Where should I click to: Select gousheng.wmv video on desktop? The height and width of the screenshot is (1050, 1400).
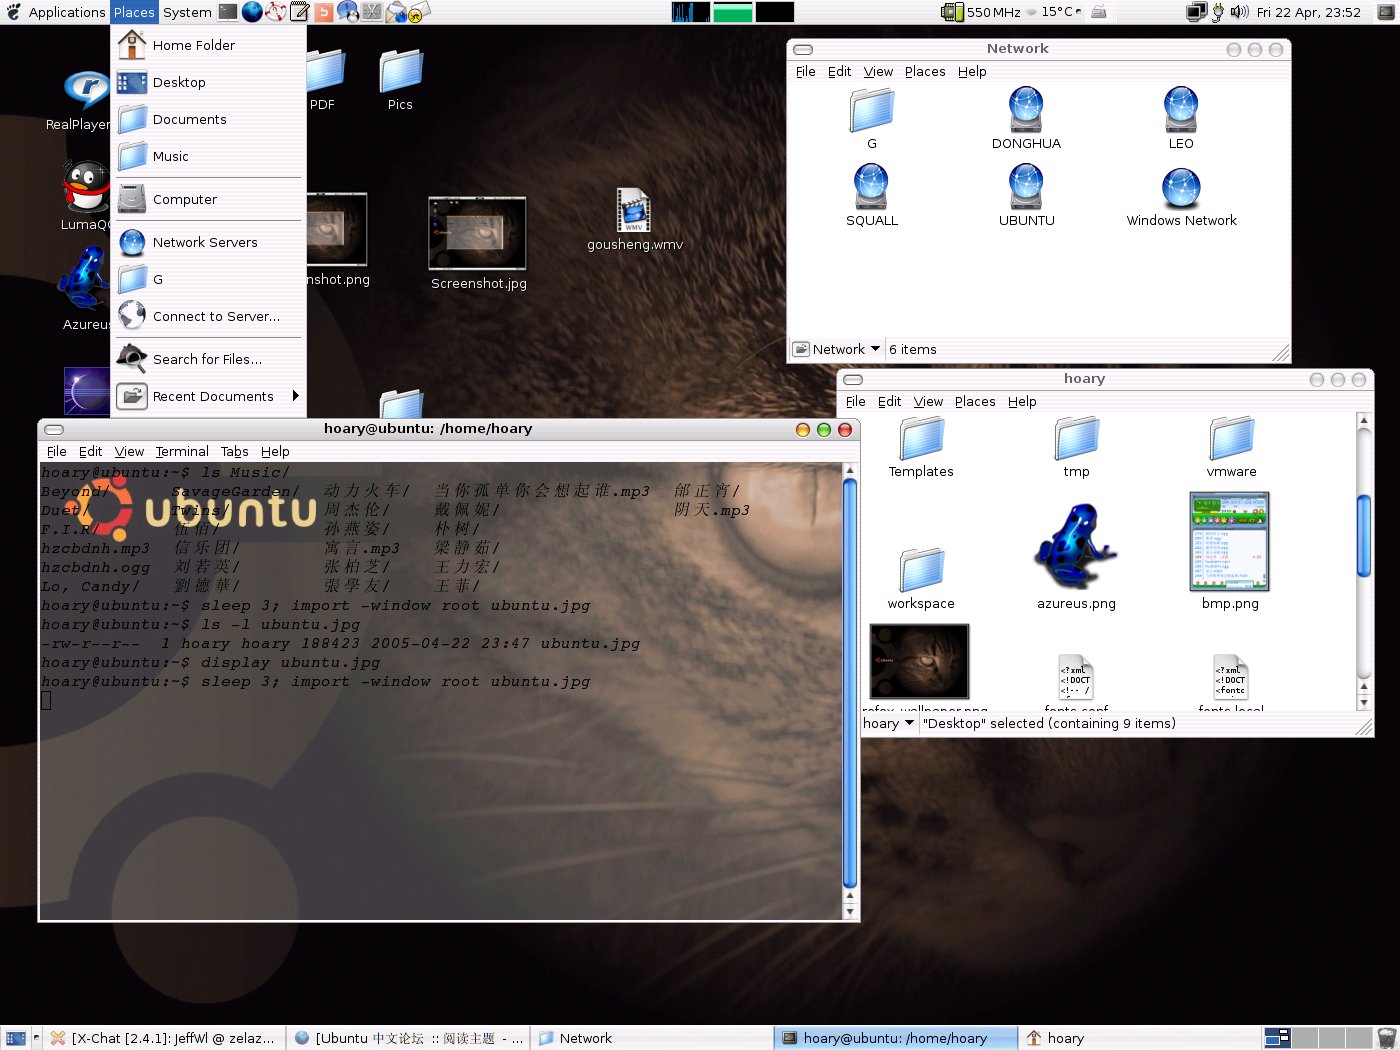(x=635, y=220)
